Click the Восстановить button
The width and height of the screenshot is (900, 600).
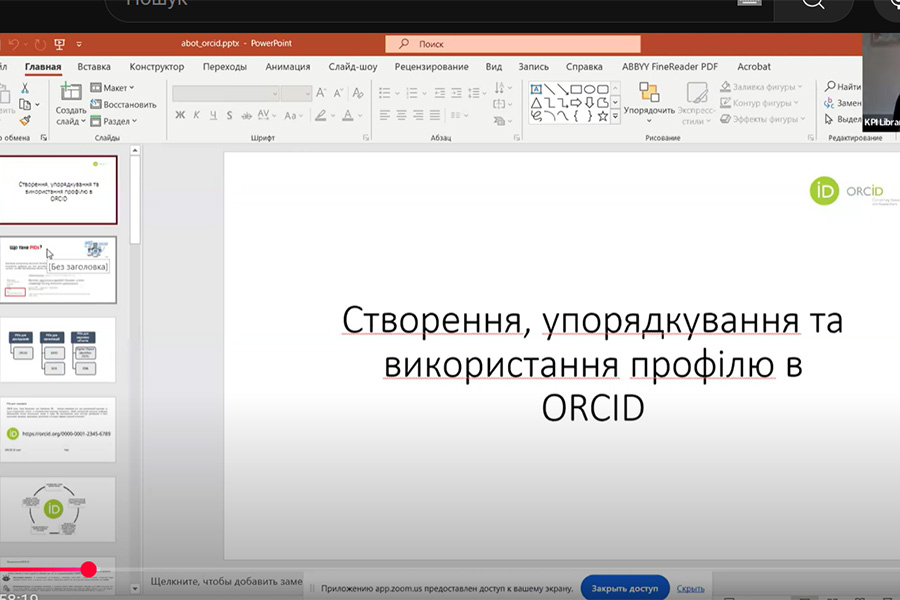click(x=123, y=104)
